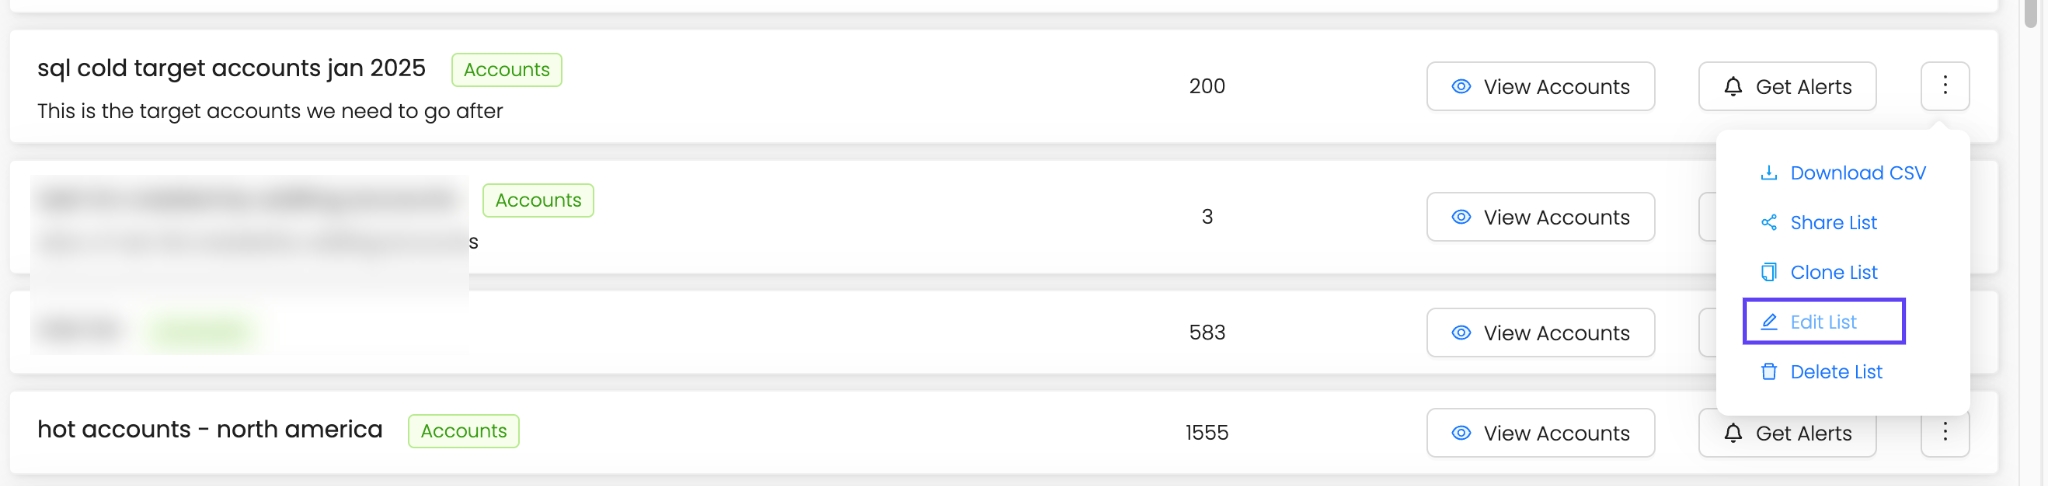The width and height of the screenshot is (2048, 486).
Task: View accounts for sql cold target accounts jan 2025
Action: point(1540,87)
